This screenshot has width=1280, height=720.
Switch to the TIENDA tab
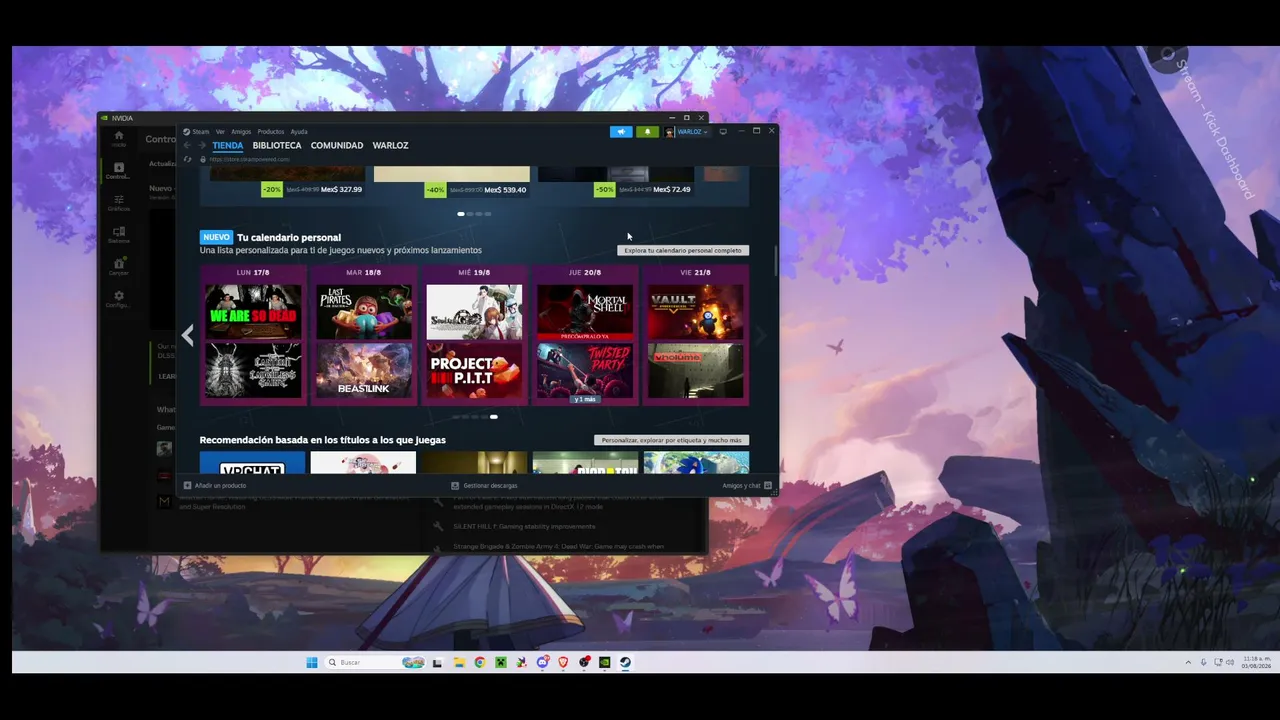point(228,146)
